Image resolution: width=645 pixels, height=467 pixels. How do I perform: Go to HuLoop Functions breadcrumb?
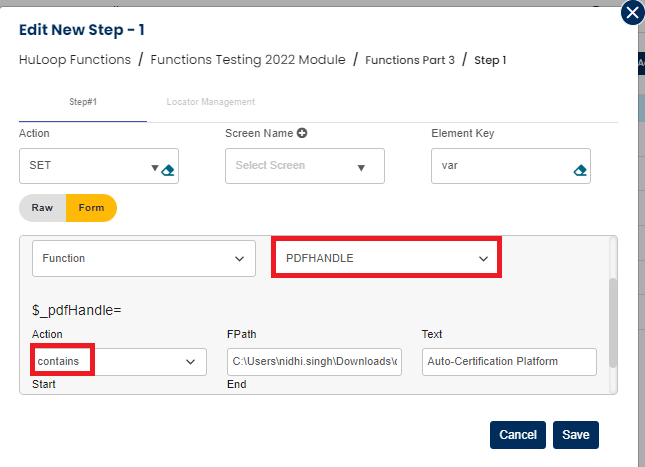[x=75, y=60]
